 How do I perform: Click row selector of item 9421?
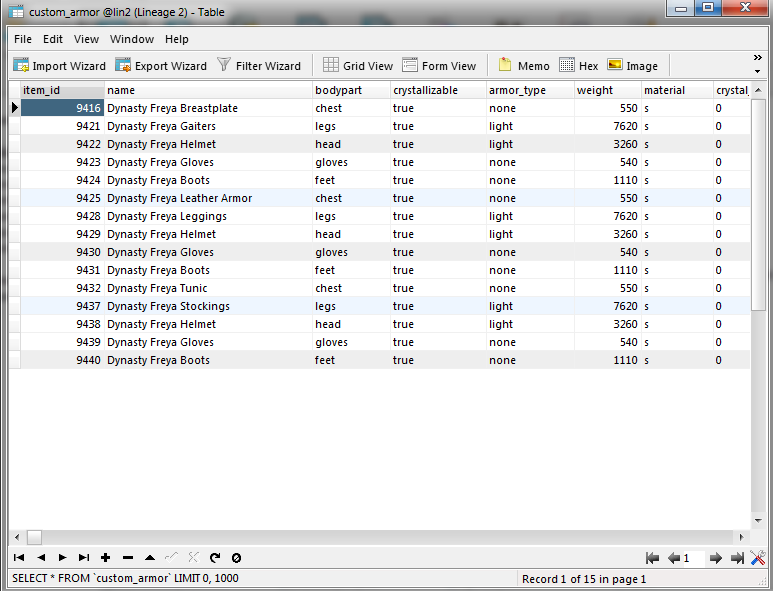14,126
